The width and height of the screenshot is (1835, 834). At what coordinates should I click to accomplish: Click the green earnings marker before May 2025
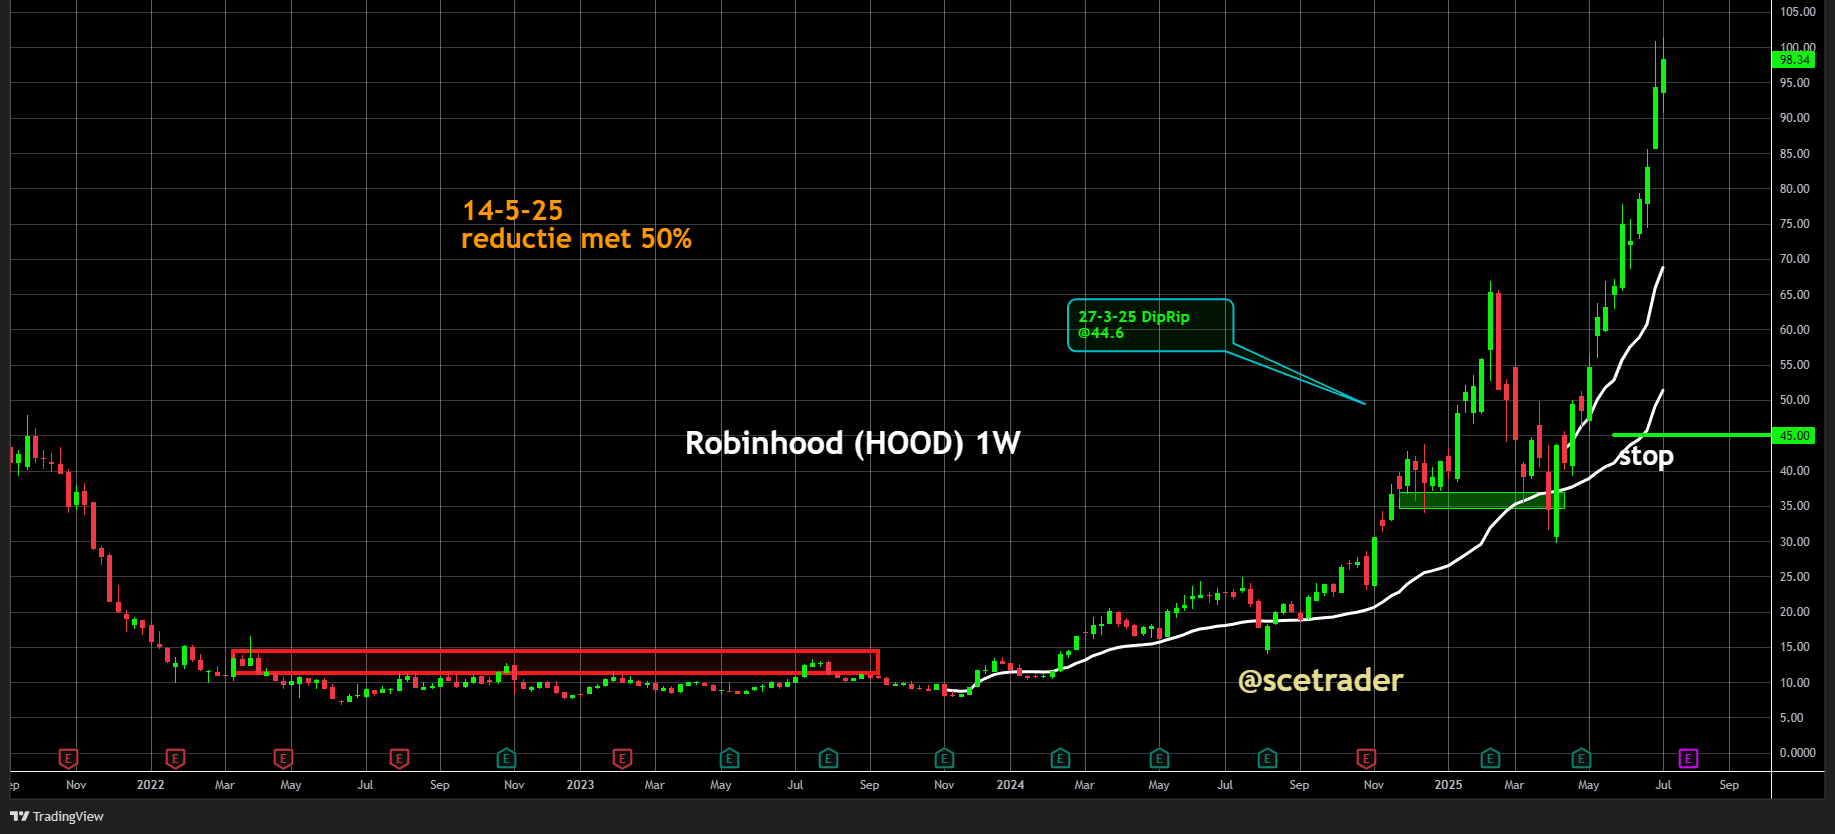(x=1581, y=759)
